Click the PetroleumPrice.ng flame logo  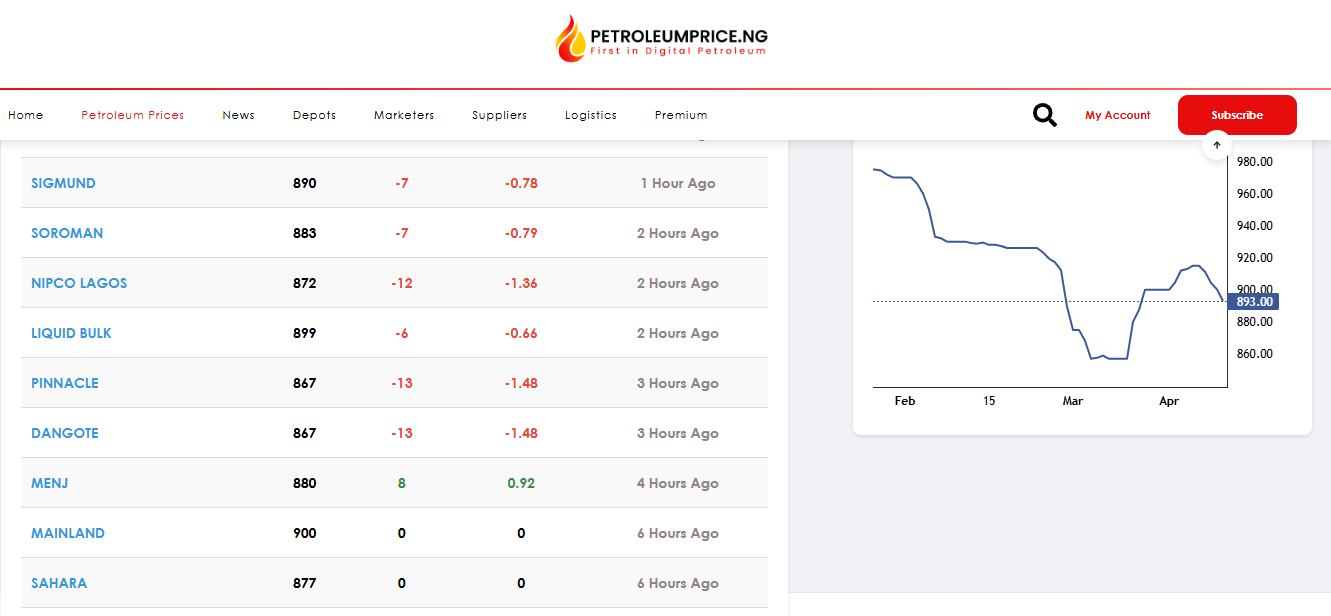tap(572, 39)
